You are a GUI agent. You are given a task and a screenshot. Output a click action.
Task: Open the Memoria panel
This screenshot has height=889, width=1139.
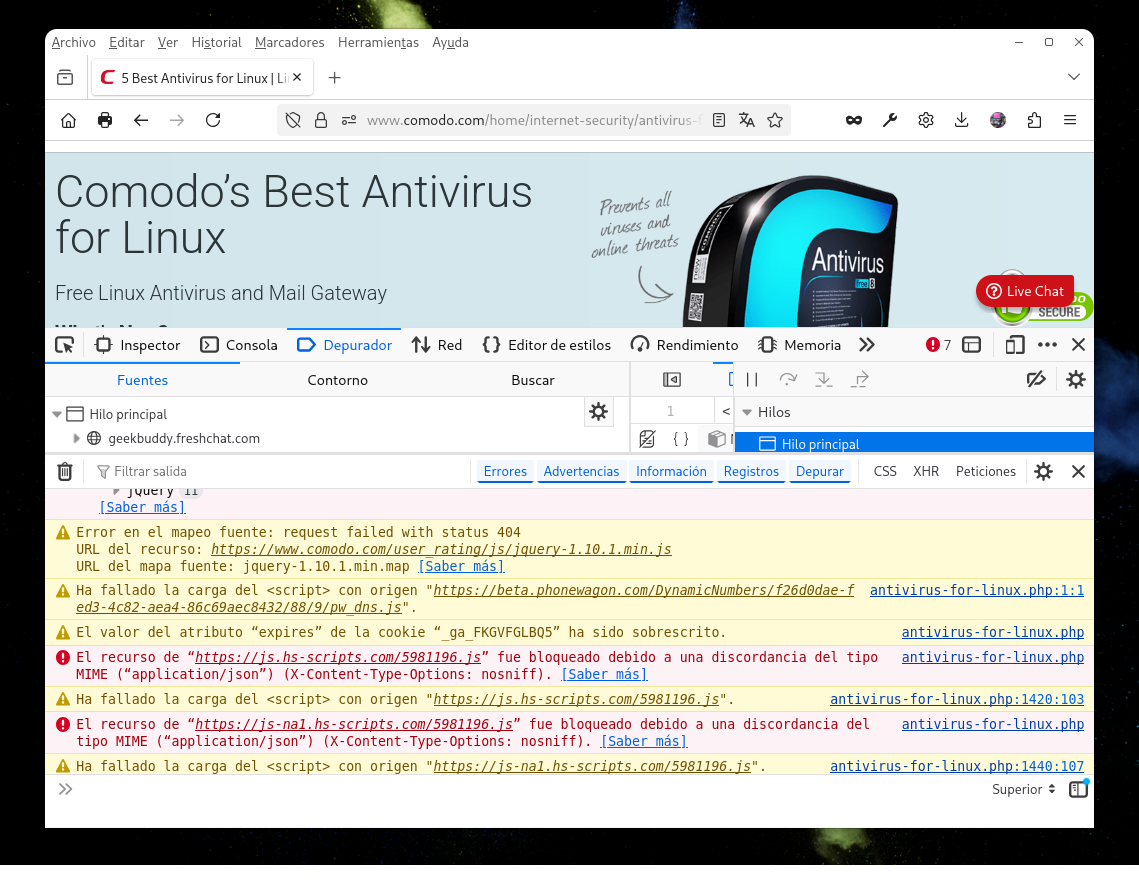(x=799, y=345)
